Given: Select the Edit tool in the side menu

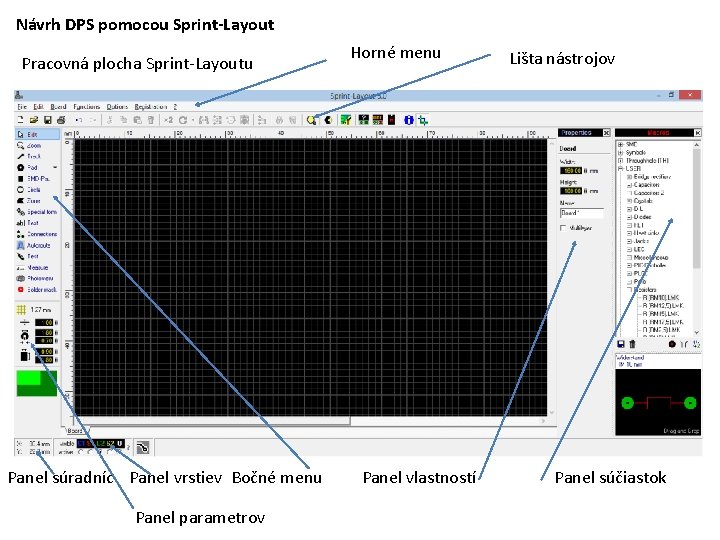Looking at the screenshot, I should (37, 134).
